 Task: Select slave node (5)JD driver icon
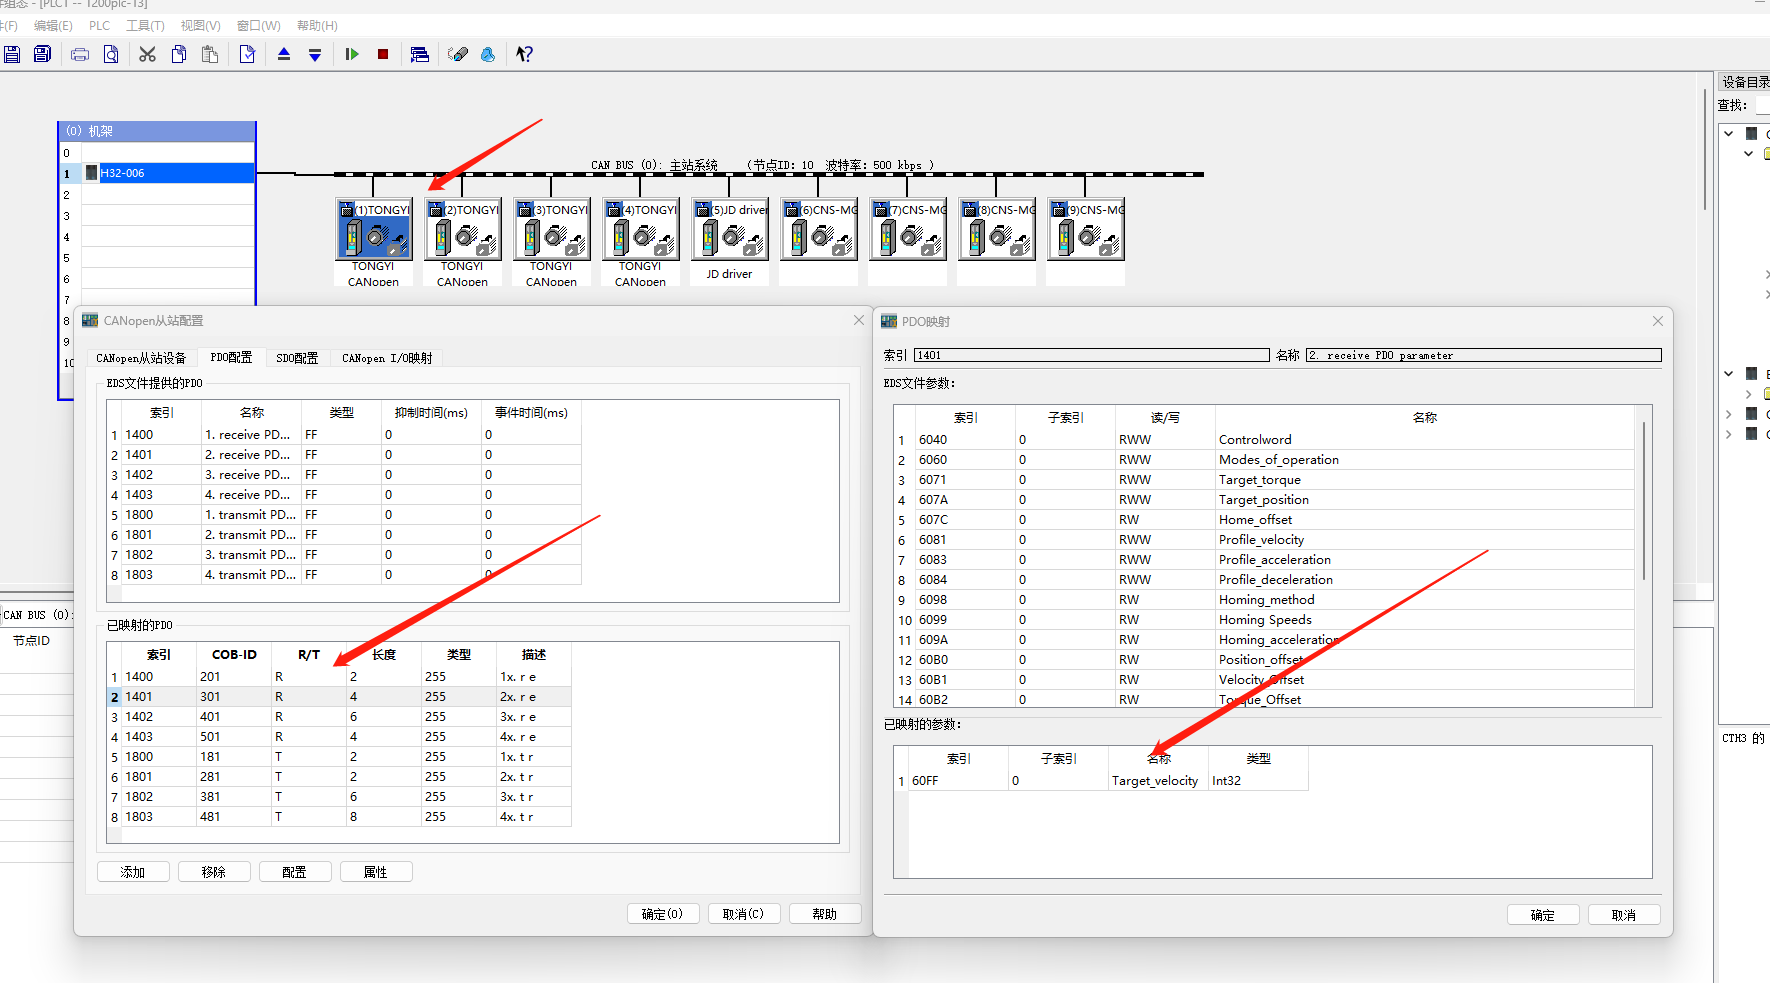(x=729, y=229)
